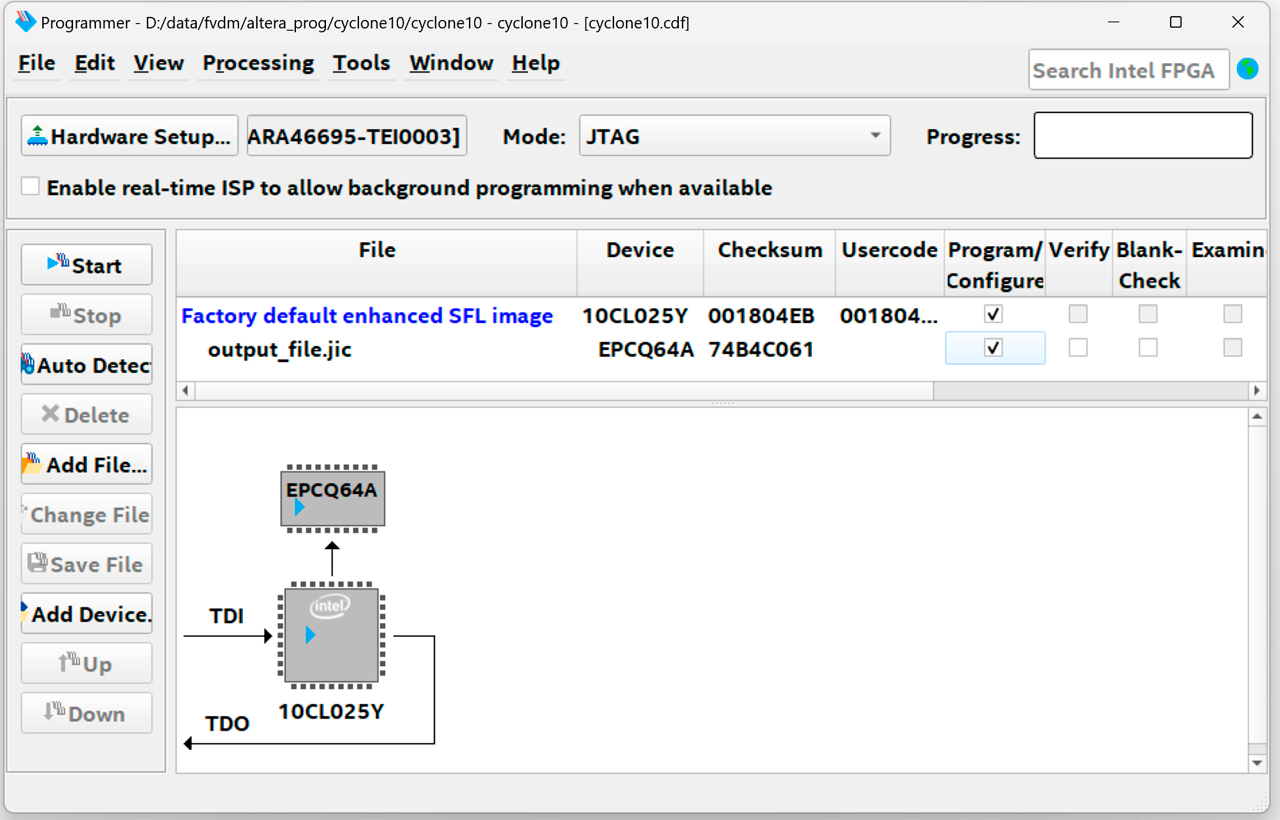The width and height of the screenshot is (1280, 820).
Task: Click the globe icon beside the search box
Action: pos(1247,69)
